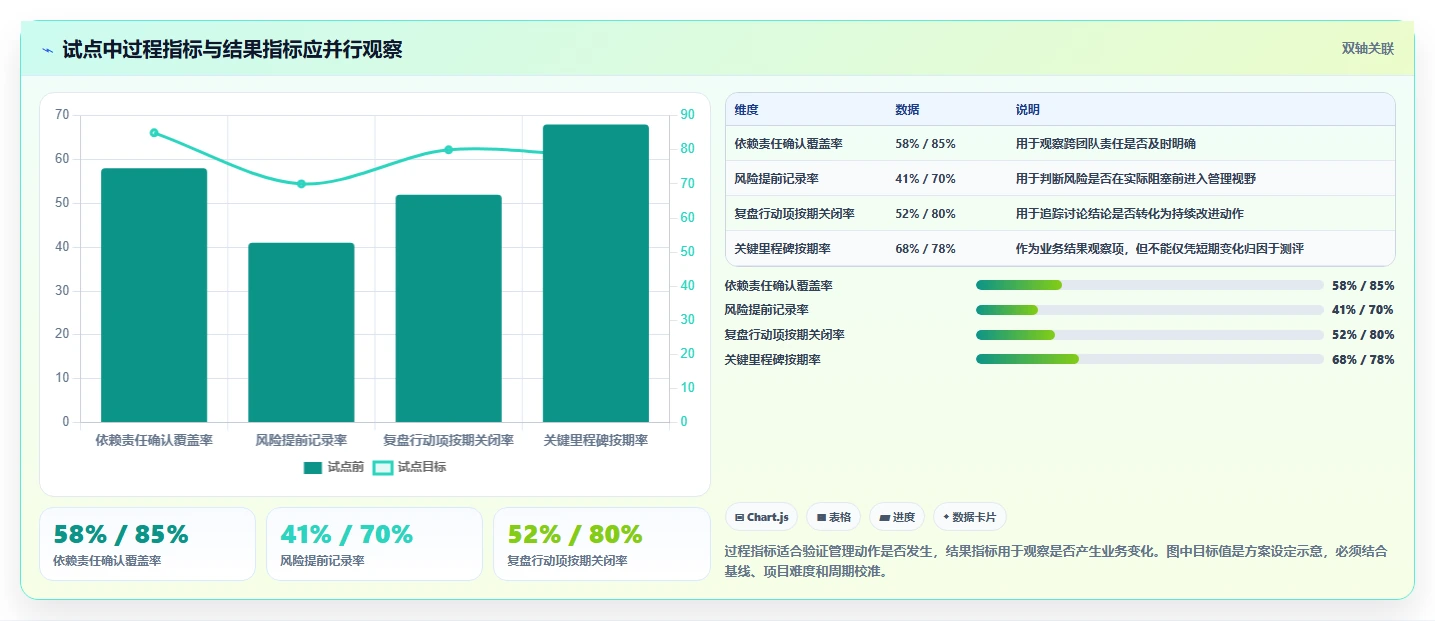Viewport: 1435px width, 621px height.
Task: Click the 说明 table column header
Action: [x=1027, y=110]
